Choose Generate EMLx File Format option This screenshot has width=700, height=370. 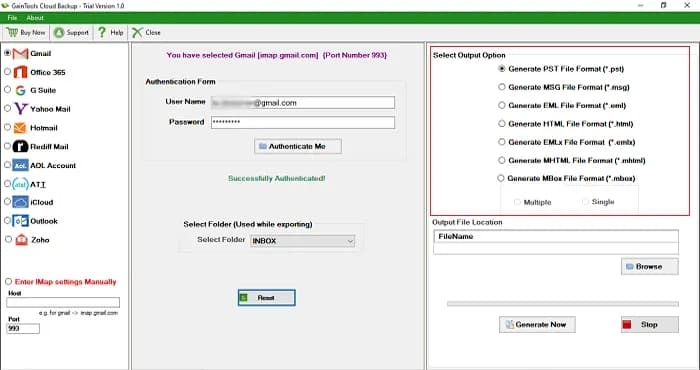coord(502,142)
